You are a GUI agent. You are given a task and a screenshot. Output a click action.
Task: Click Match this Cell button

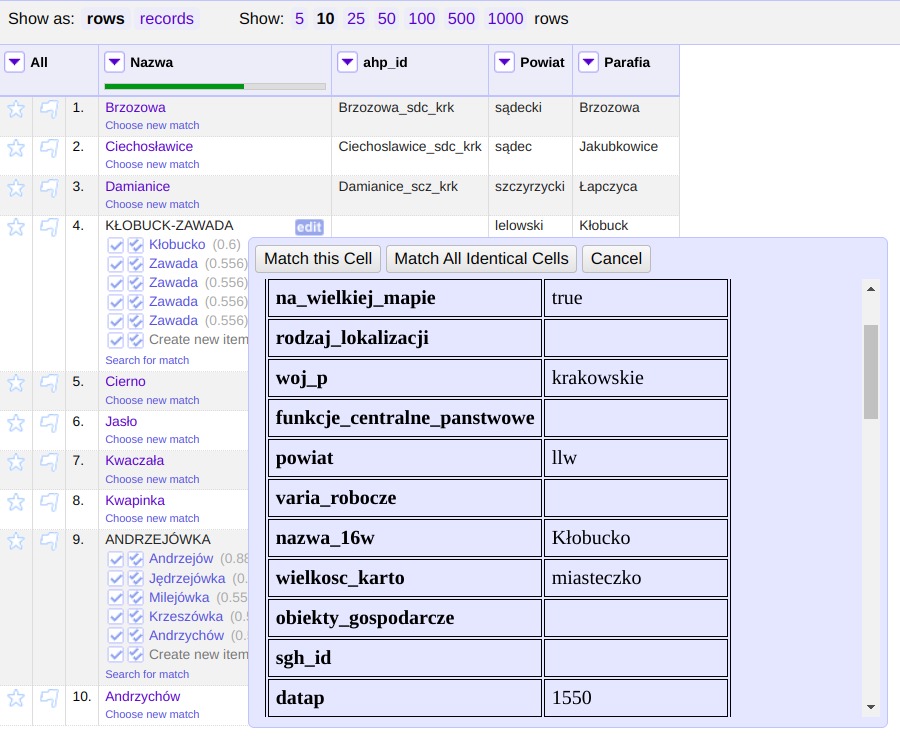pos(318,259)
